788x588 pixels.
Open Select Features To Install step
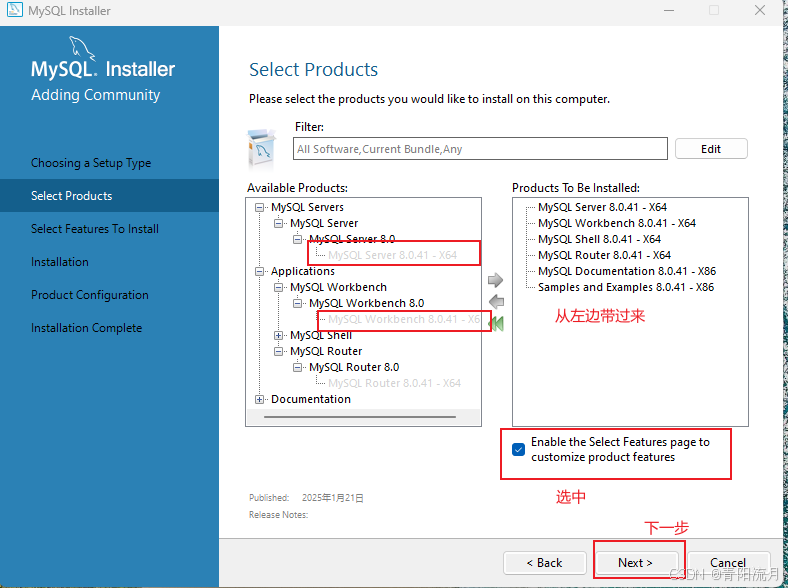click(x=94, y=229)
